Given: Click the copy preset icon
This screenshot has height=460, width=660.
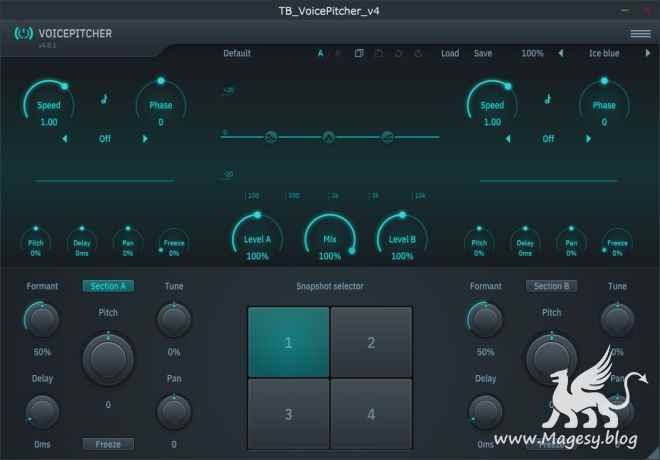Looking at the screenshot, I should click(x=358, y=54).
